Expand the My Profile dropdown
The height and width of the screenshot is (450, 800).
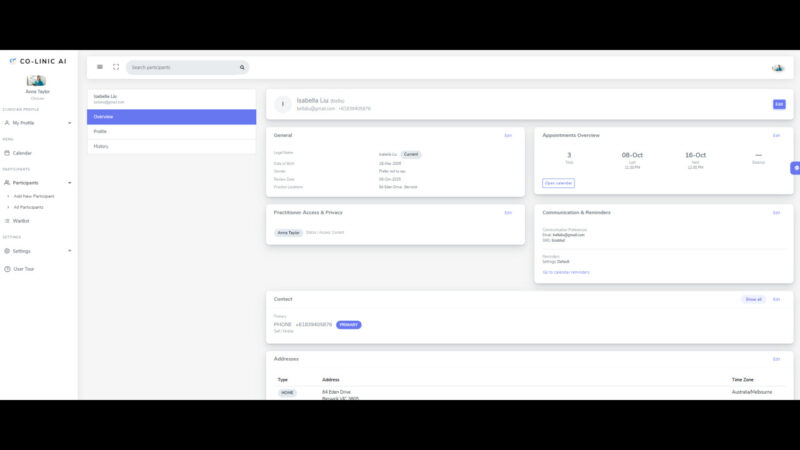(x=38, y=123)
